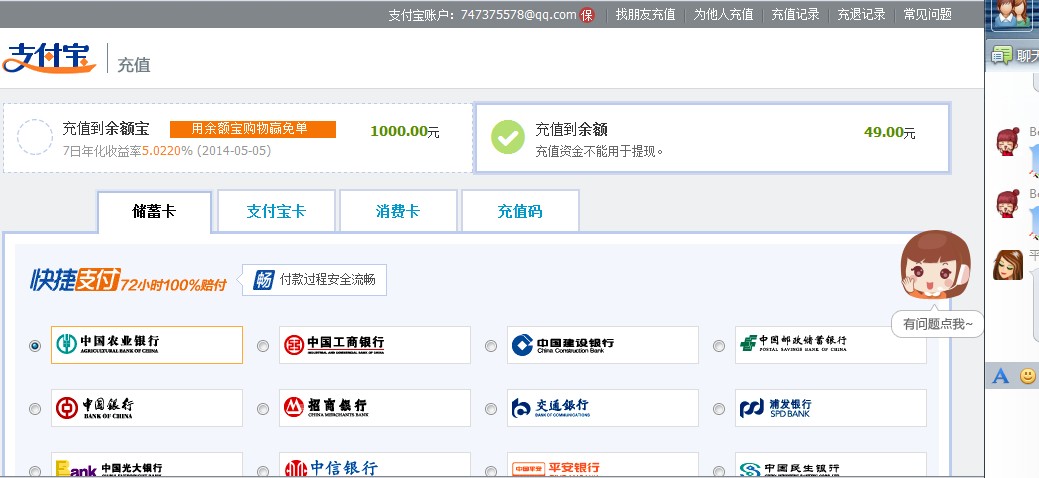Select the 中国邮政储蓄银行 radio button

pyautogui.click(x=719, y=345)
